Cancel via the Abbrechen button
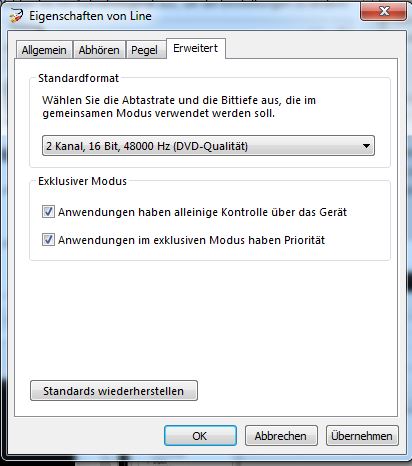 point(281,436)
